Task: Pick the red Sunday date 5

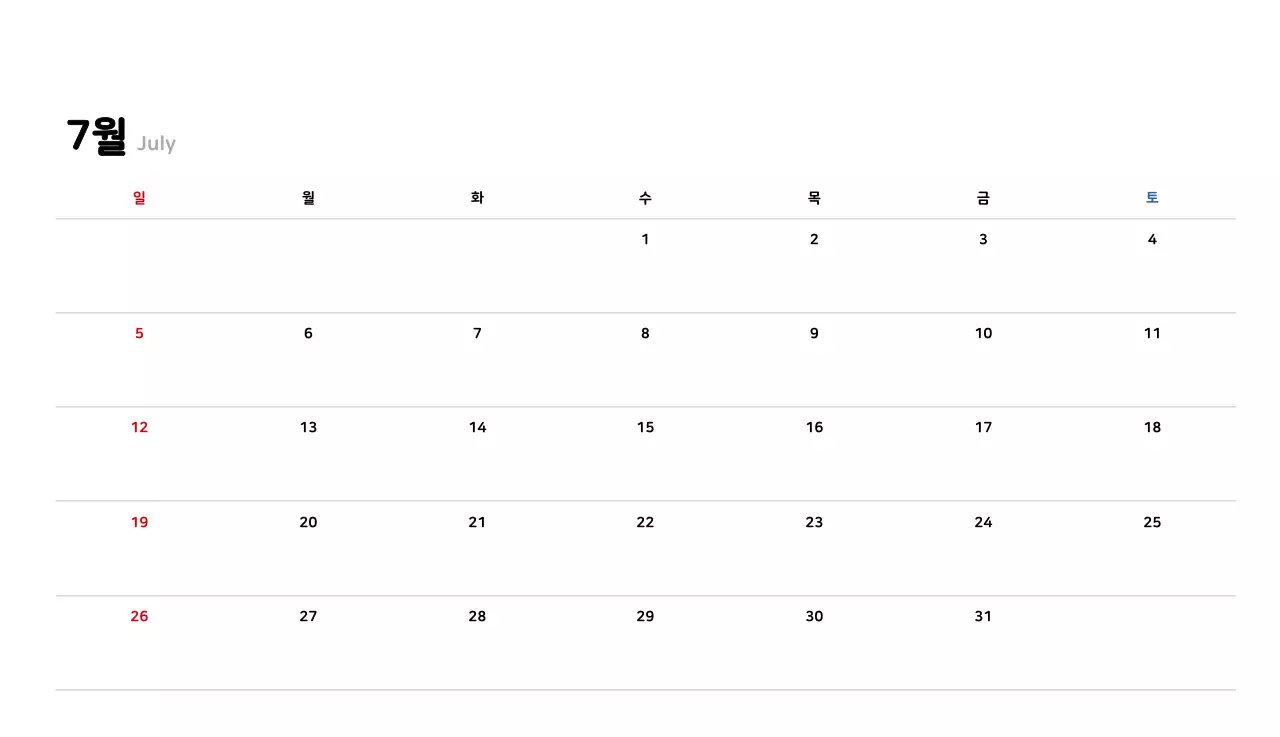Action: pos(139,333)
